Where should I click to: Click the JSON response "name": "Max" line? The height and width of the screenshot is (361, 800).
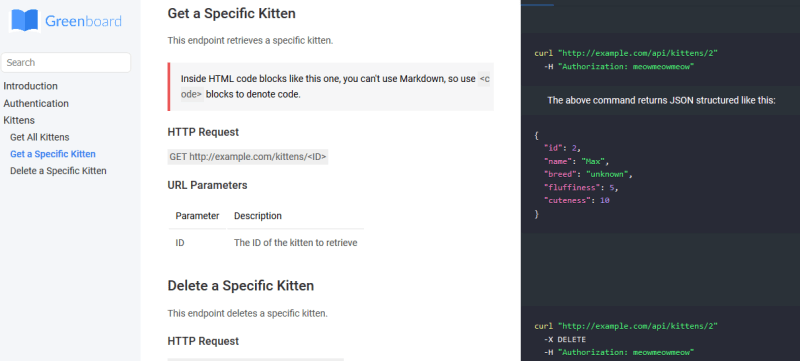point(577,161)
